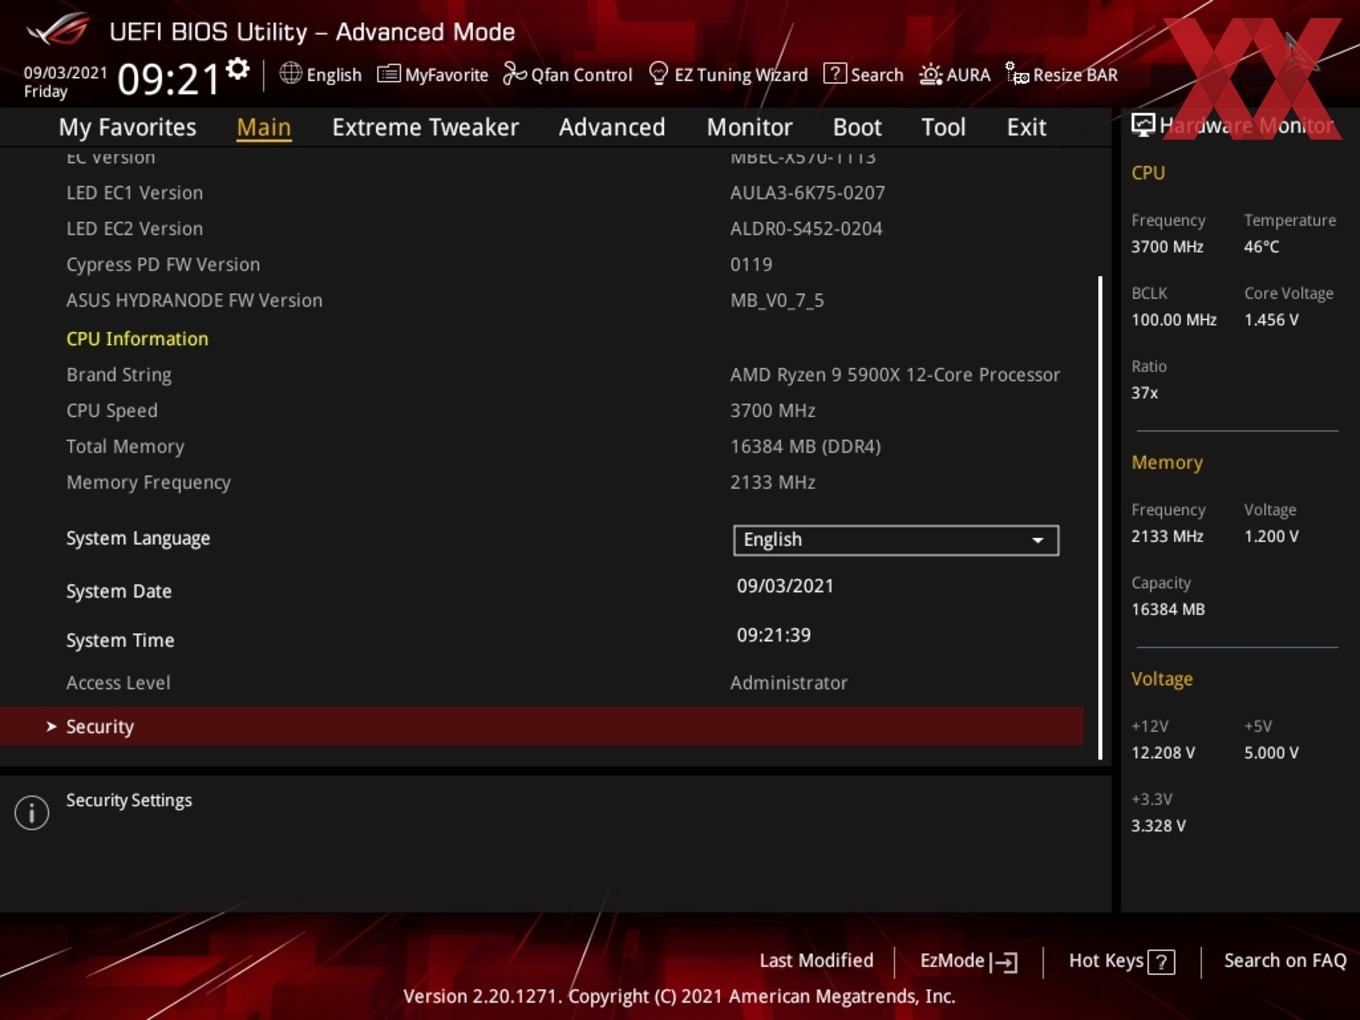Open the My Favorites tab
The image size is (1360, 1020).
[x=127, y=127]
